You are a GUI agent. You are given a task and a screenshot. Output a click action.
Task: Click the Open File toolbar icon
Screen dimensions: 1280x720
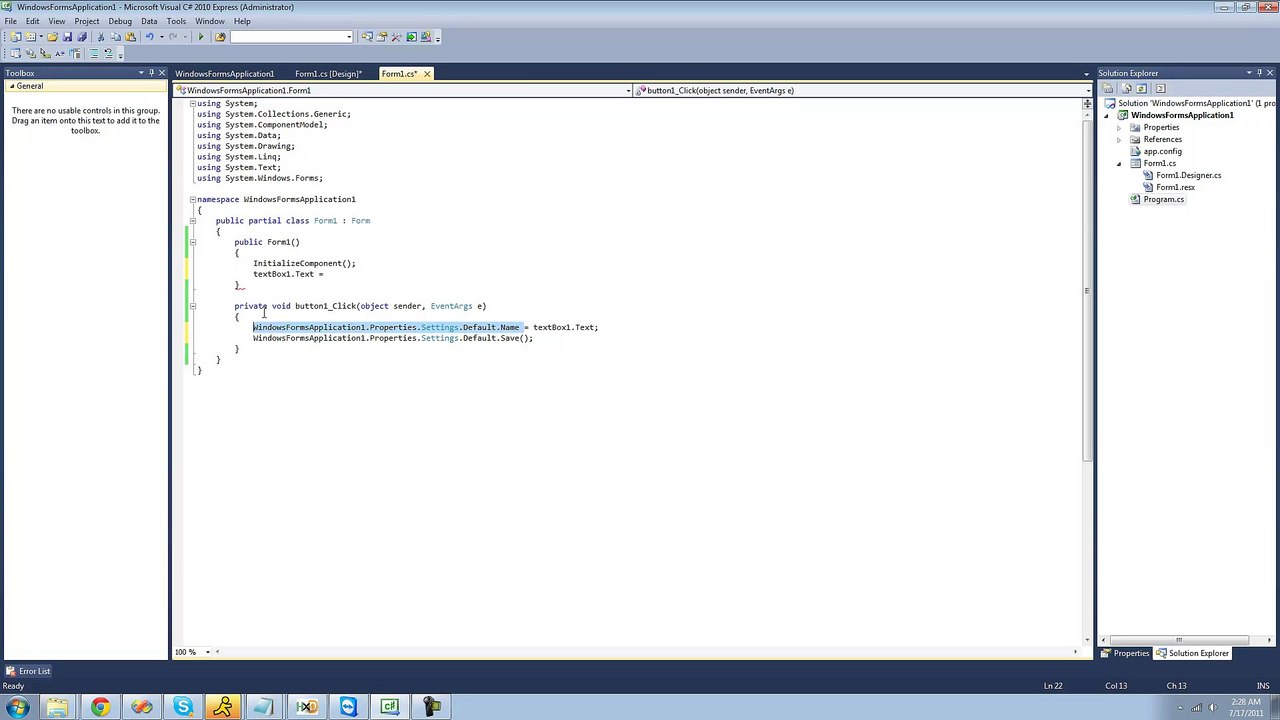52,37
